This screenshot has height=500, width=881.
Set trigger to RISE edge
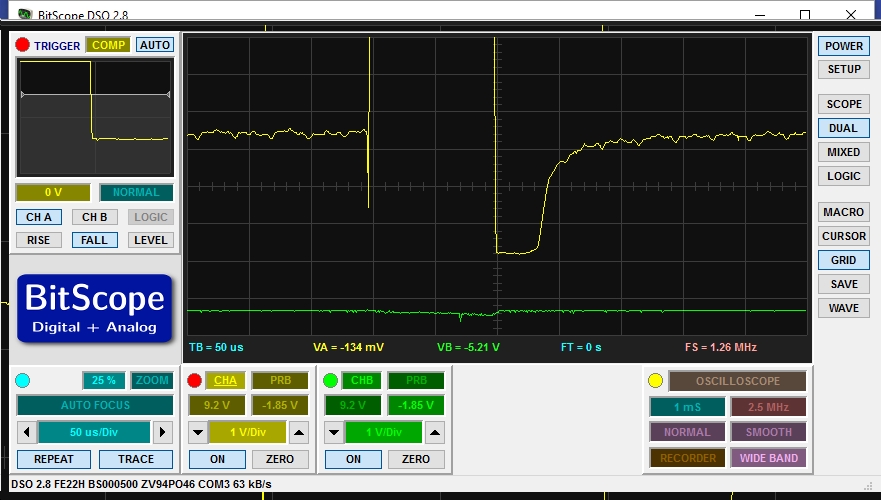39,240
